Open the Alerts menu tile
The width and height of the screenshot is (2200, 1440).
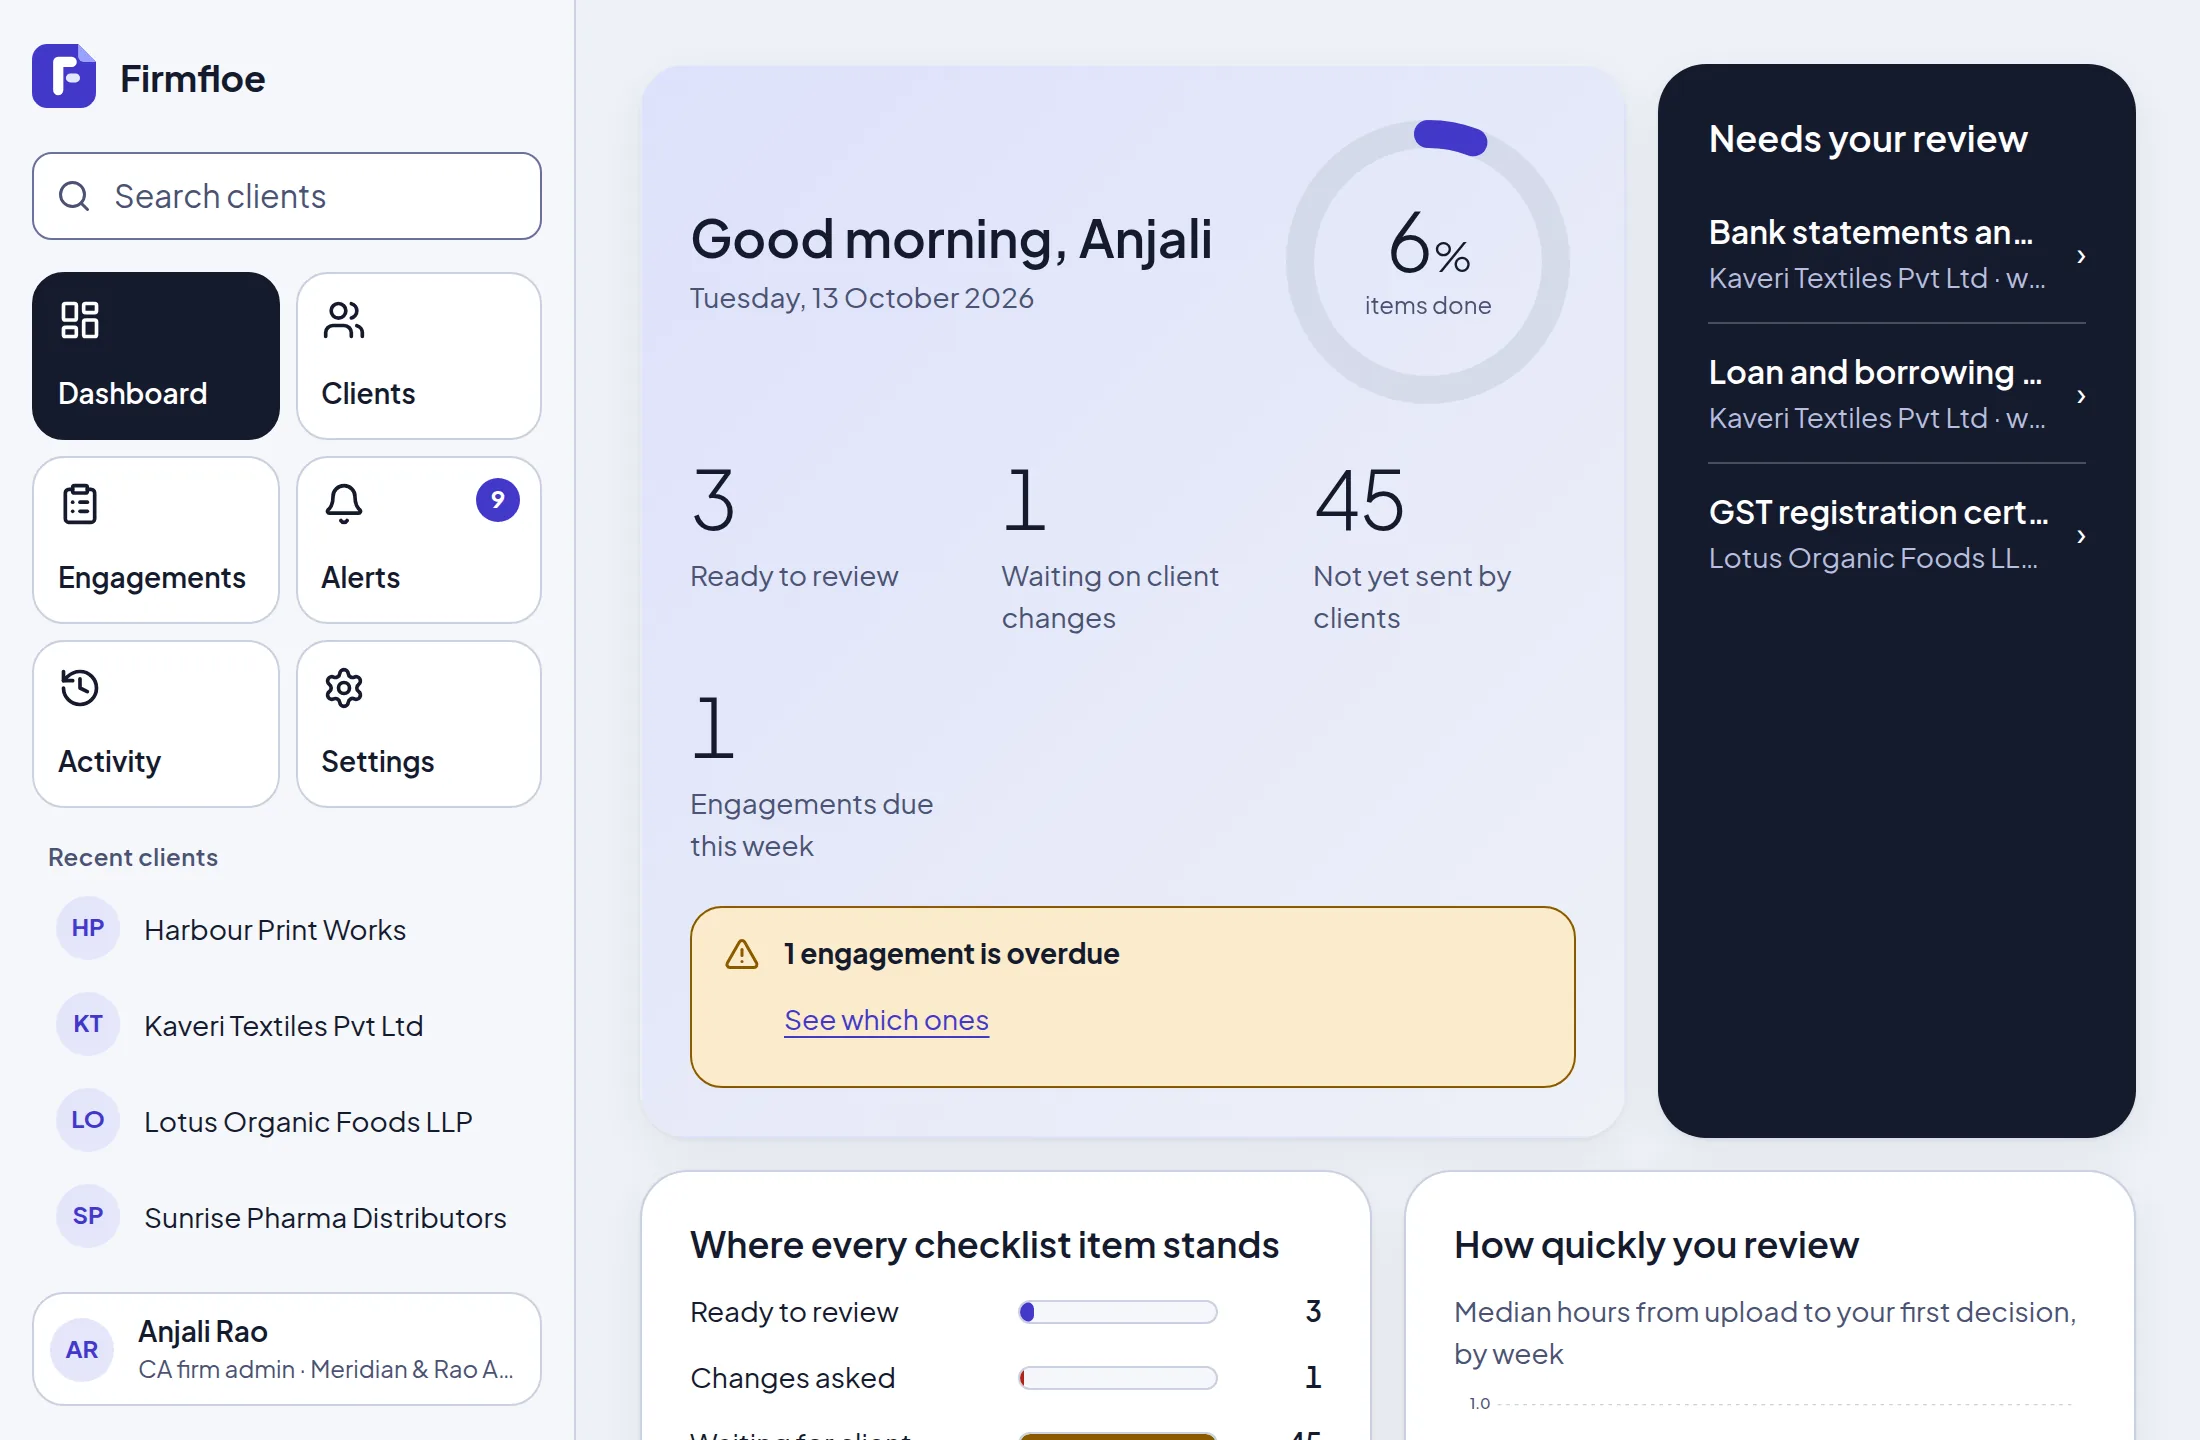[x=419, y=540]
